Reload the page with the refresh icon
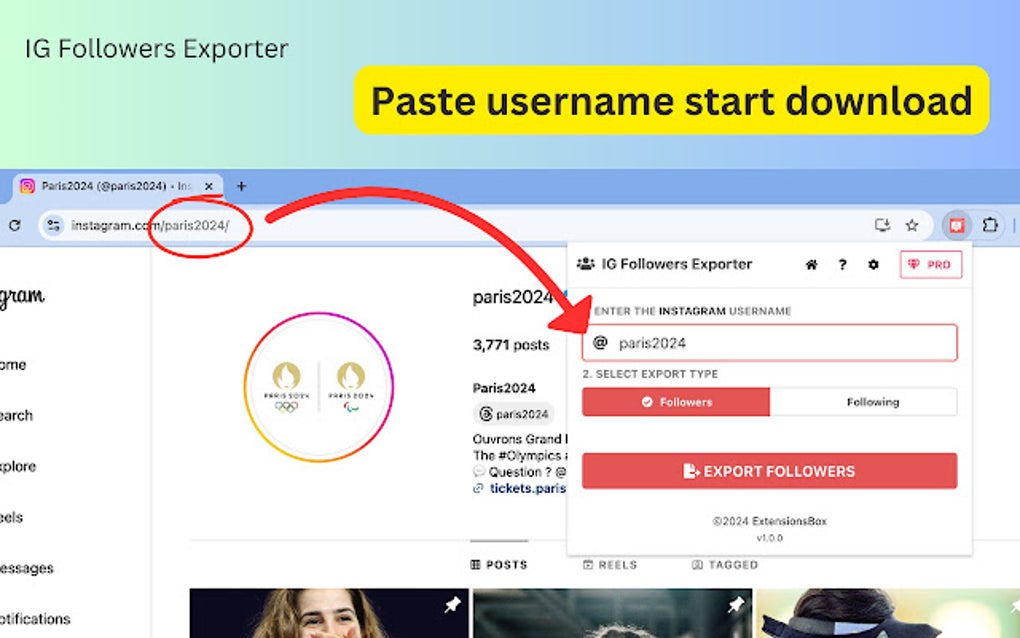The height and width of the screenshot is (638, 1020). (14, 226)
